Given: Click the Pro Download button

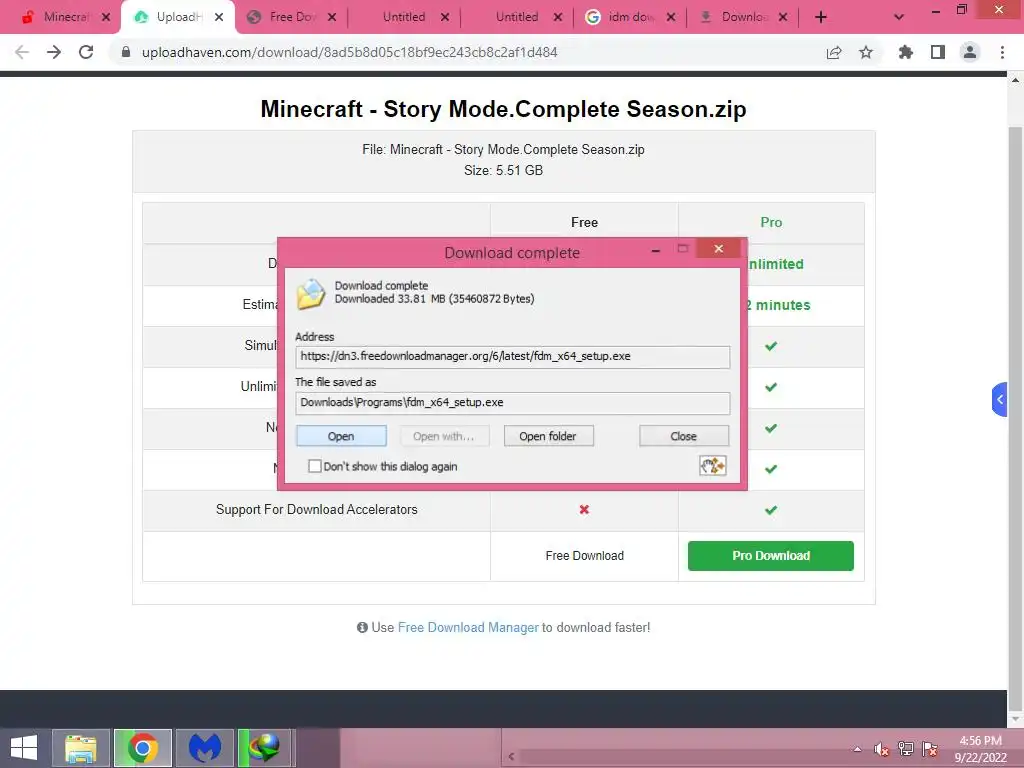Looking at the screenshot, I should pyautogui.click(x=771, y=556).
